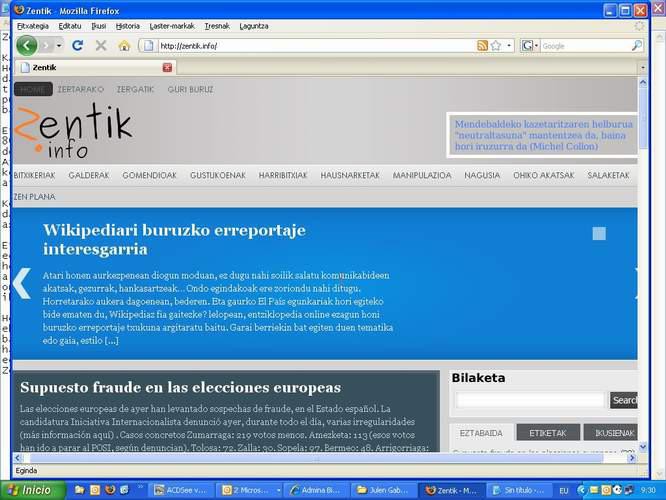This screenshot has height=500, width=666.
Task: Open the BITXIKERIAK category
Action: [x=34, y=175]
